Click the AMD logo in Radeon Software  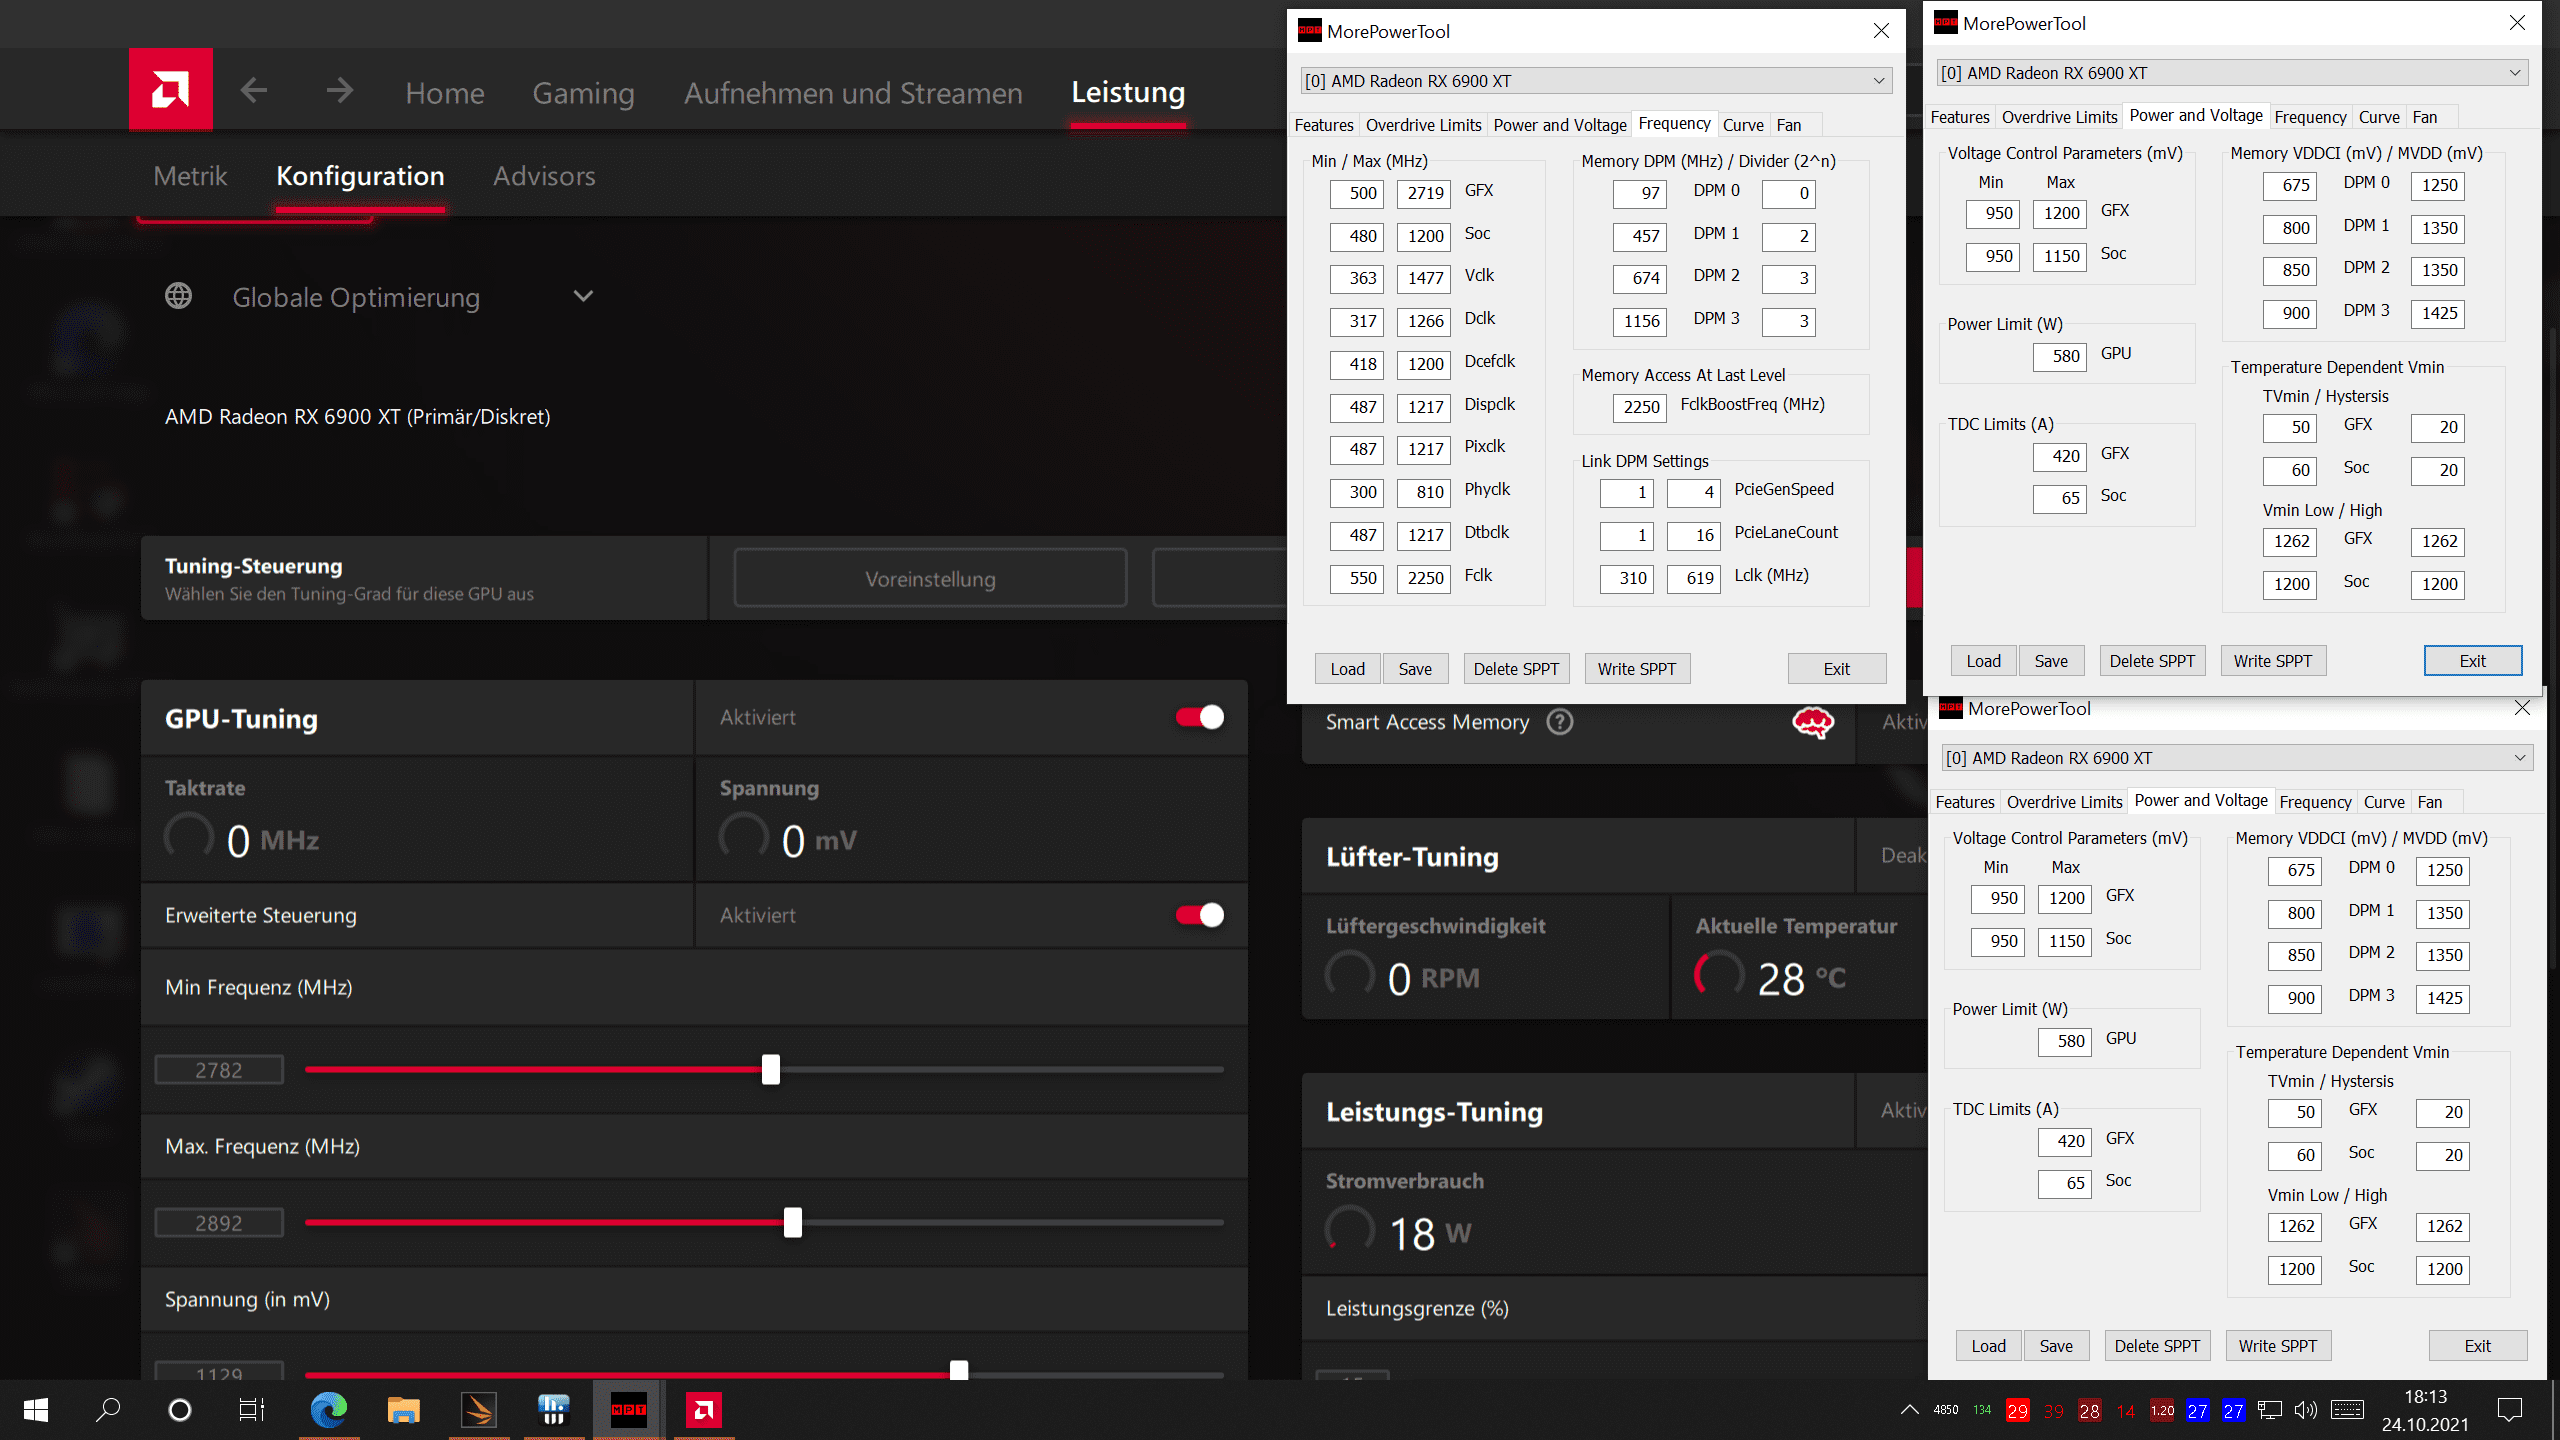point(170,90)
